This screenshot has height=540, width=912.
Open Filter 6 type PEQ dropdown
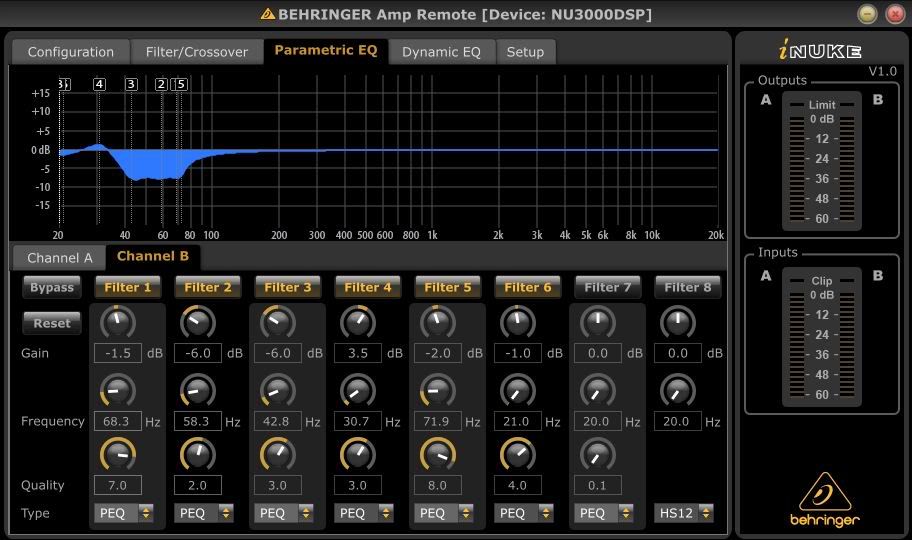523,513
